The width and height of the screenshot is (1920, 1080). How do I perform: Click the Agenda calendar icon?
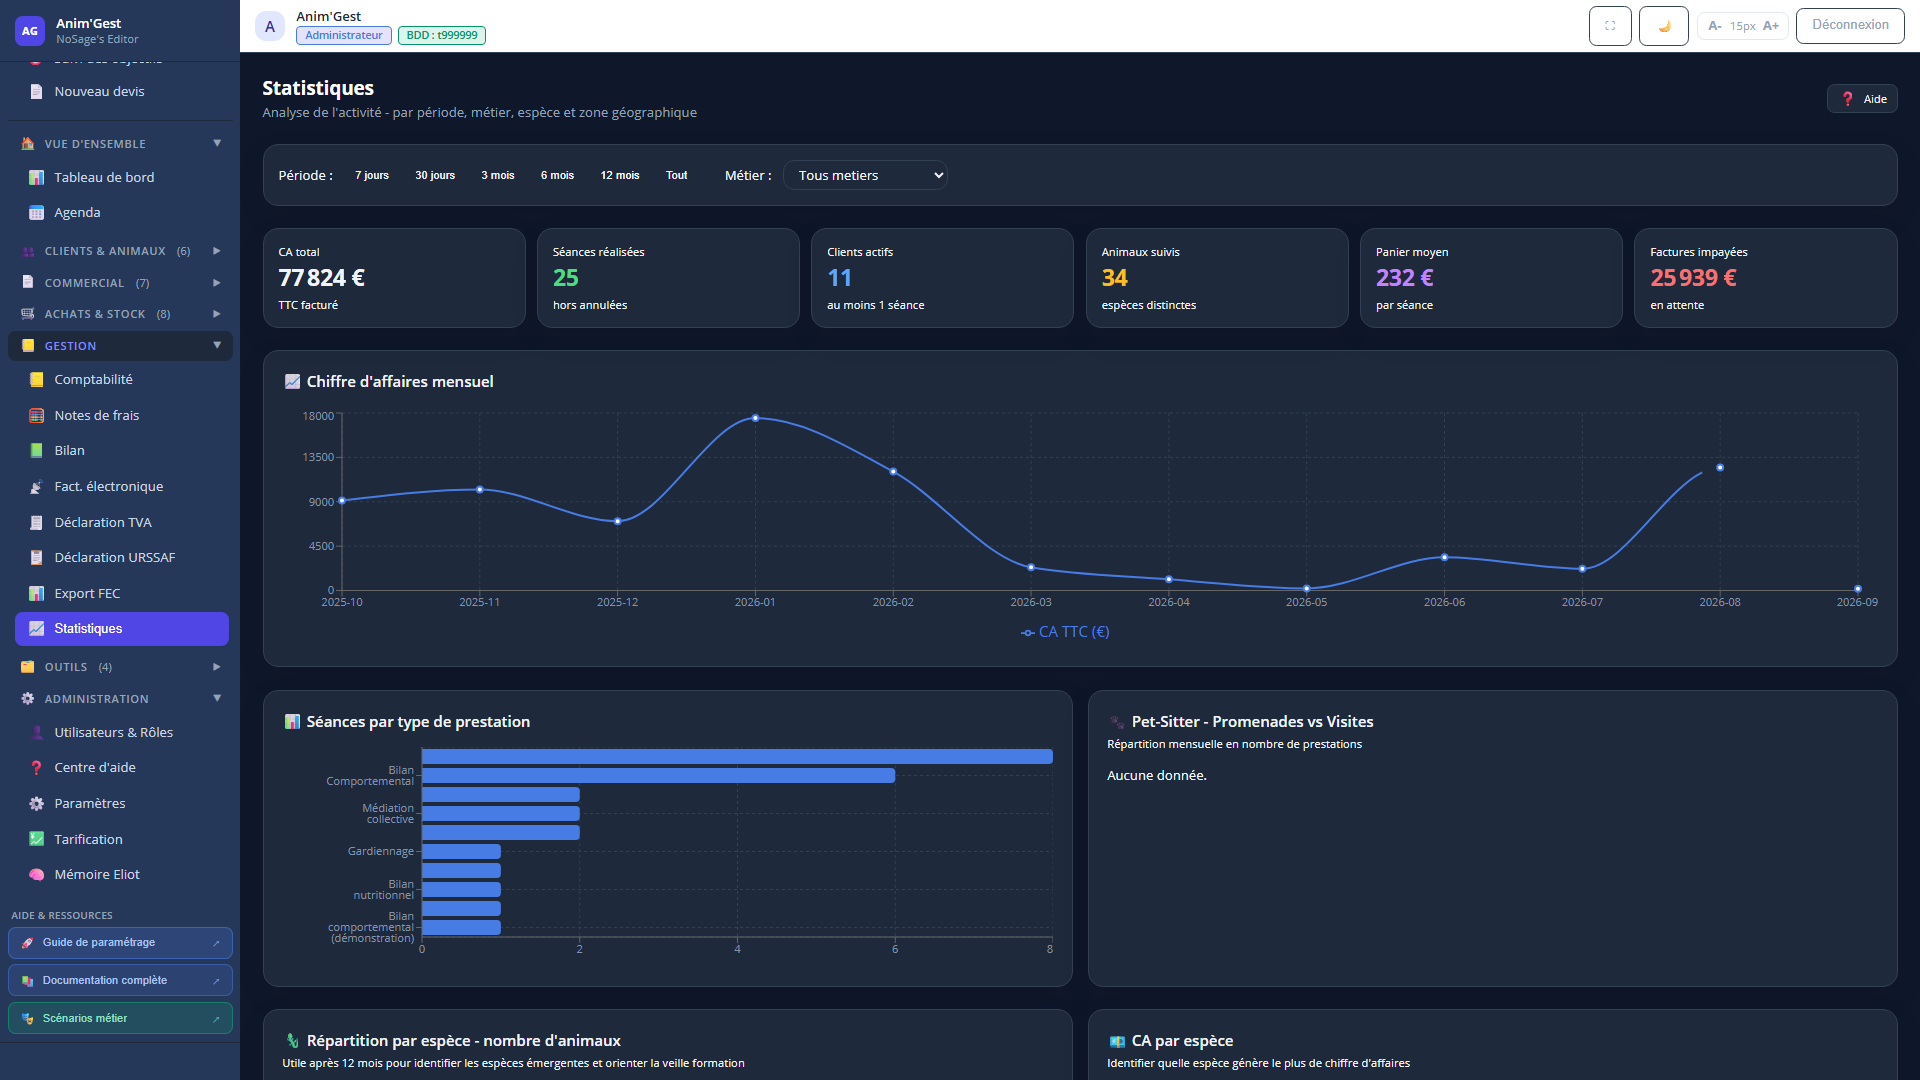tap(36, 213)
